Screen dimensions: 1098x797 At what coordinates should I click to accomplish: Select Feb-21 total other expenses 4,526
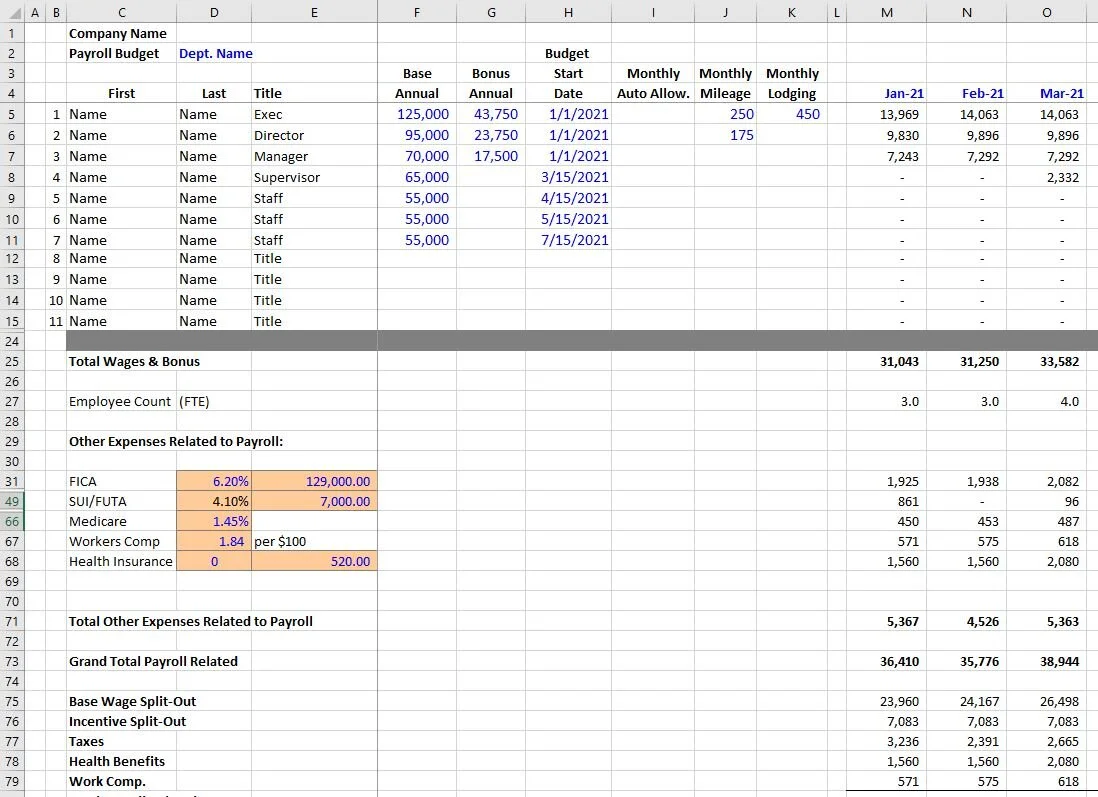tap(966, 622)
